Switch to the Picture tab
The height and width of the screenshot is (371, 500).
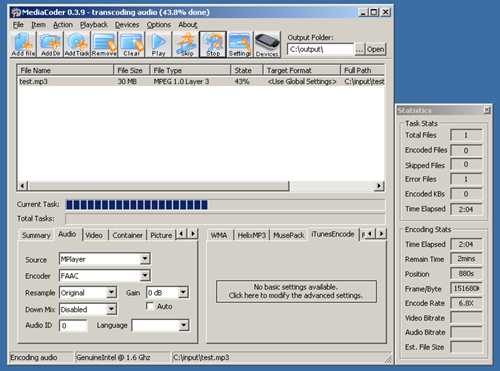click(161, 235)
